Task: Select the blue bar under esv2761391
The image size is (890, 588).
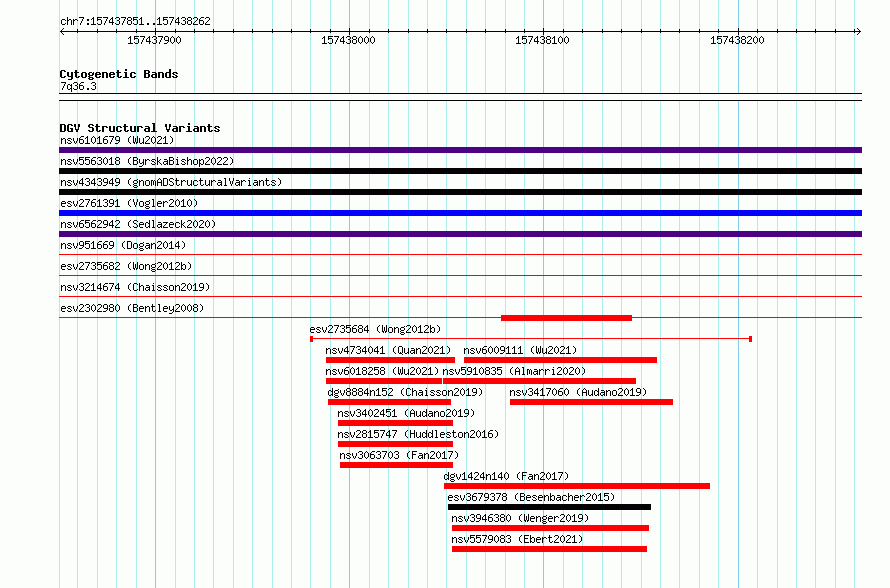Action: (x=460, y=213)
